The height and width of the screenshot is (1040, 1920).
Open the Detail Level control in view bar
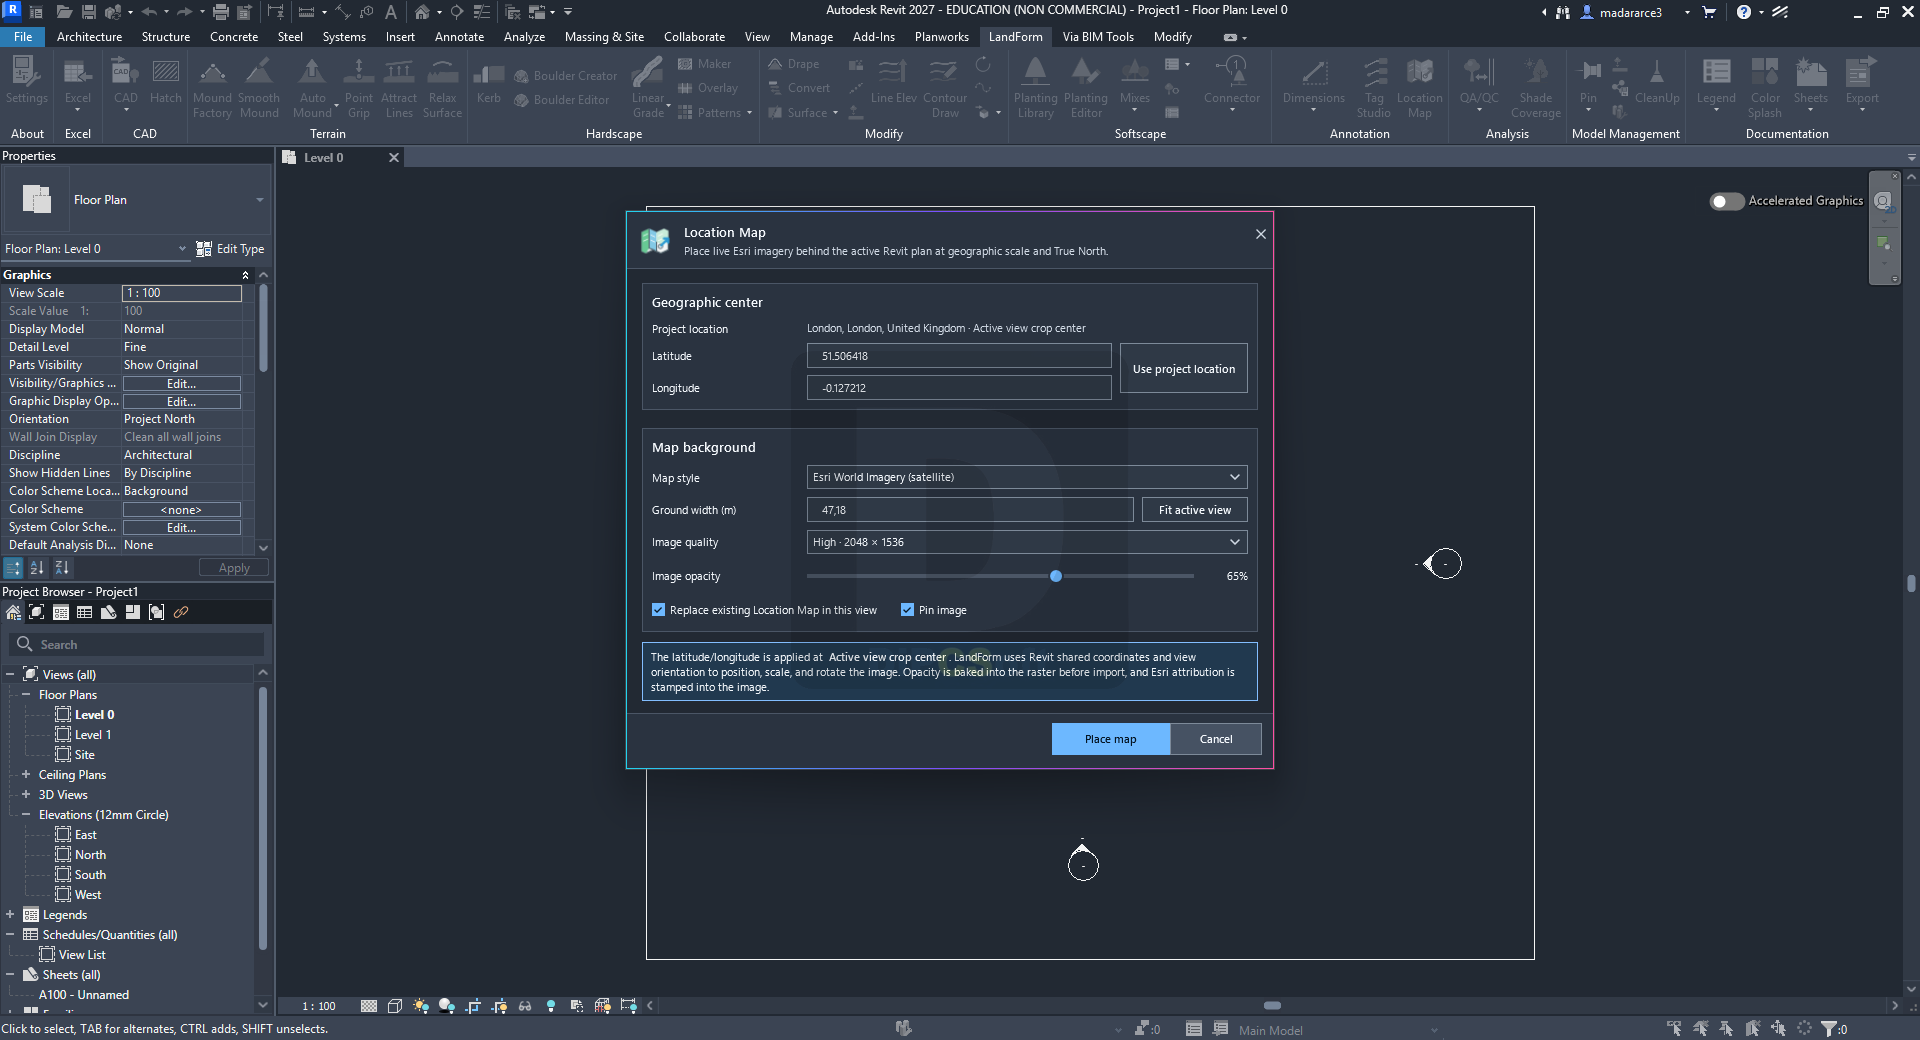pos(369,1006)
